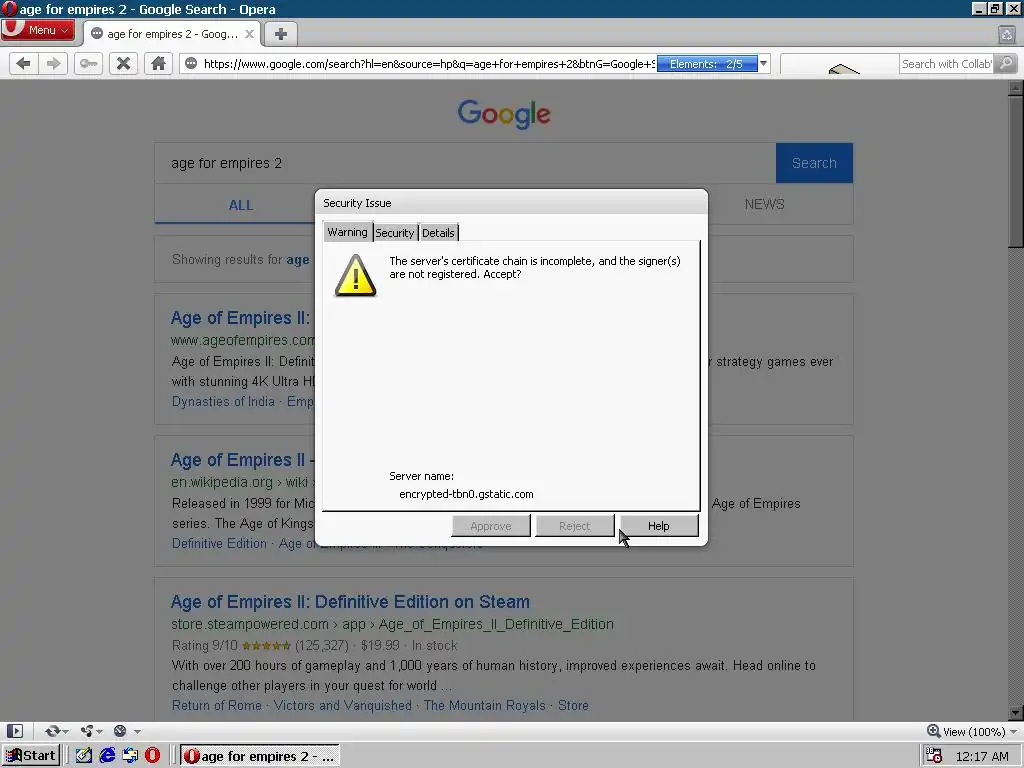Open the Opera Link sync icon
Image resolution: width=1024 pixels, height=768 pixels.
52,731
